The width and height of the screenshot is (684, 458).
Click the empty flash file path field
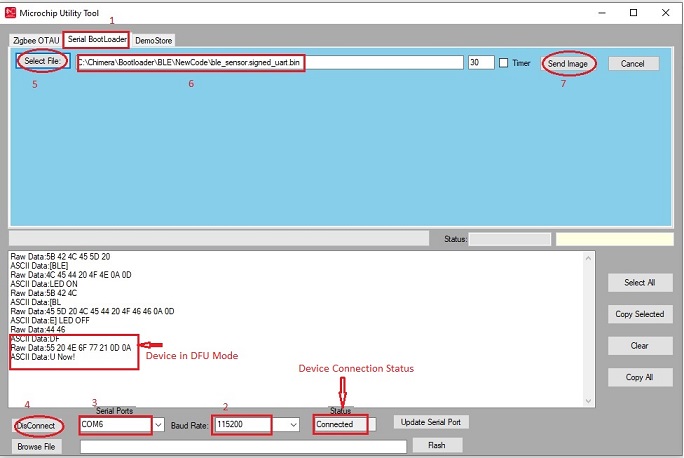click(x=243, y=446)
